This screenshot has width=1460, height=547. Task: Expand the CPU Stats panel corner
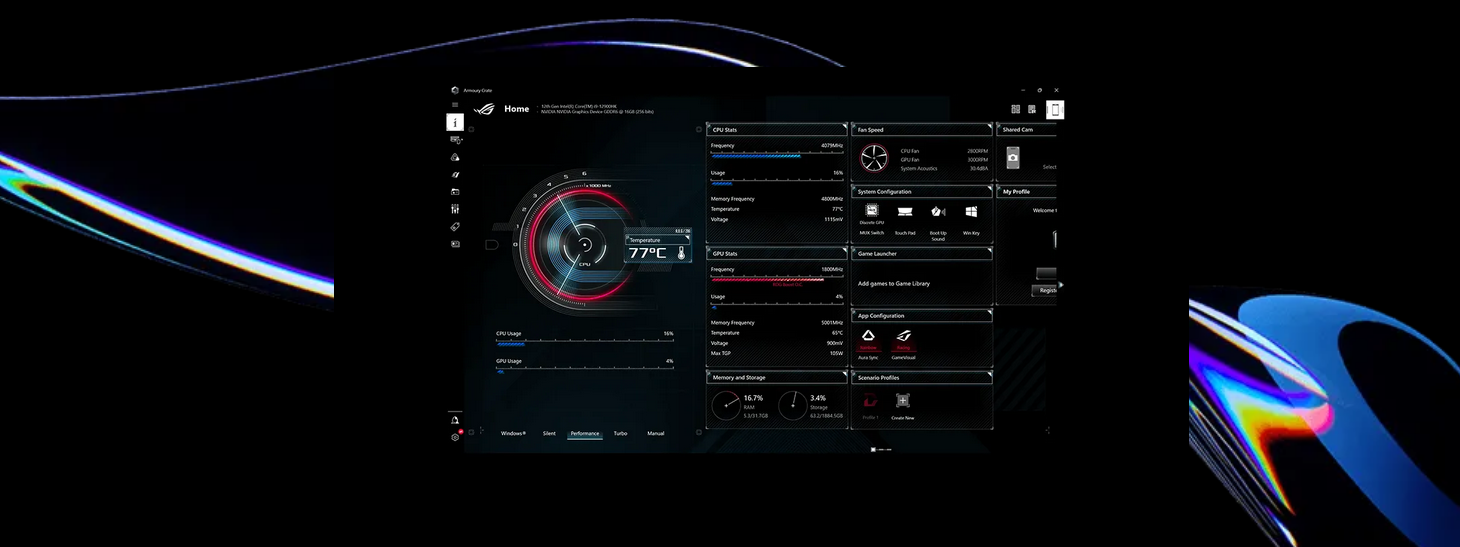pyautogui.click(x=843, y=127)
